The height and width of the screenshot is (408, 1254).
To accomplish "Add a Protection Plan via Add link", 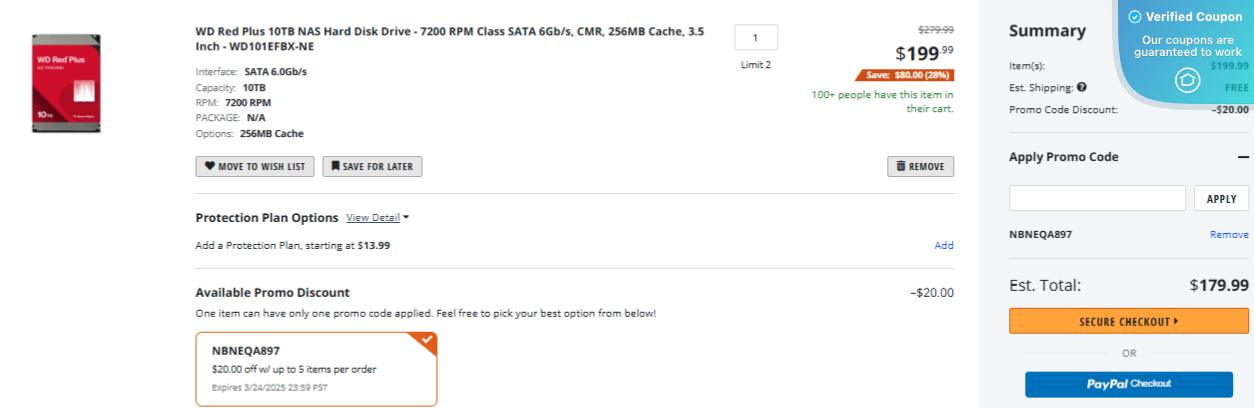I will 943,245.
